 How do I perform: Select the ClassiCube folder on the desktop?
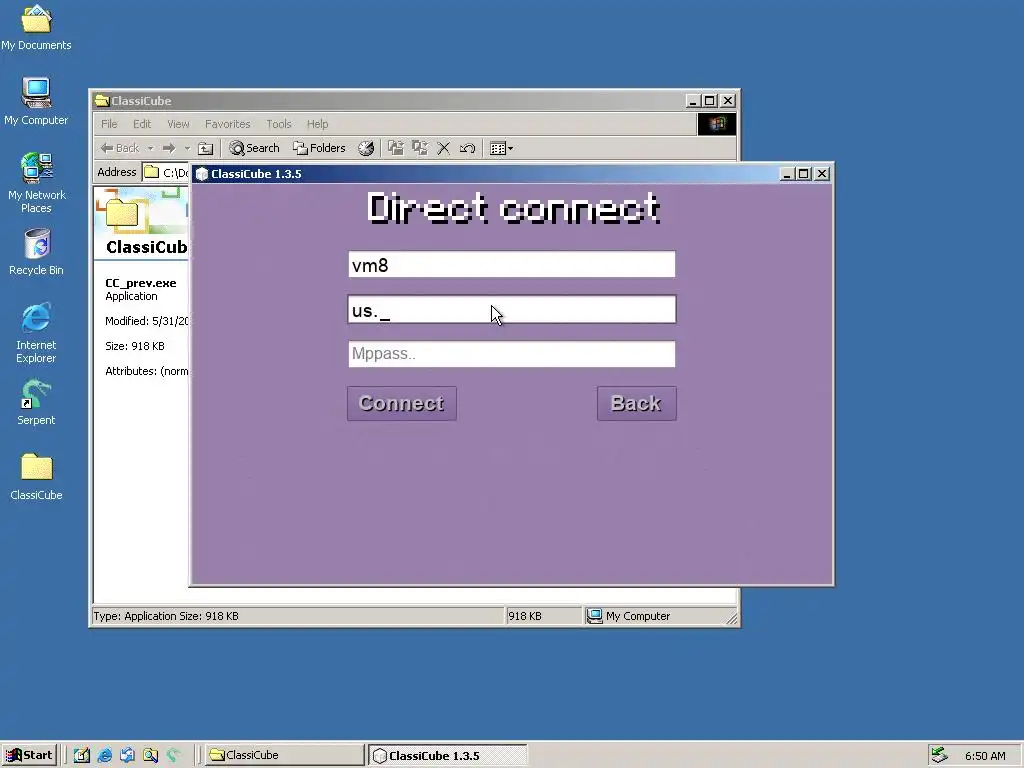point(37,477)
